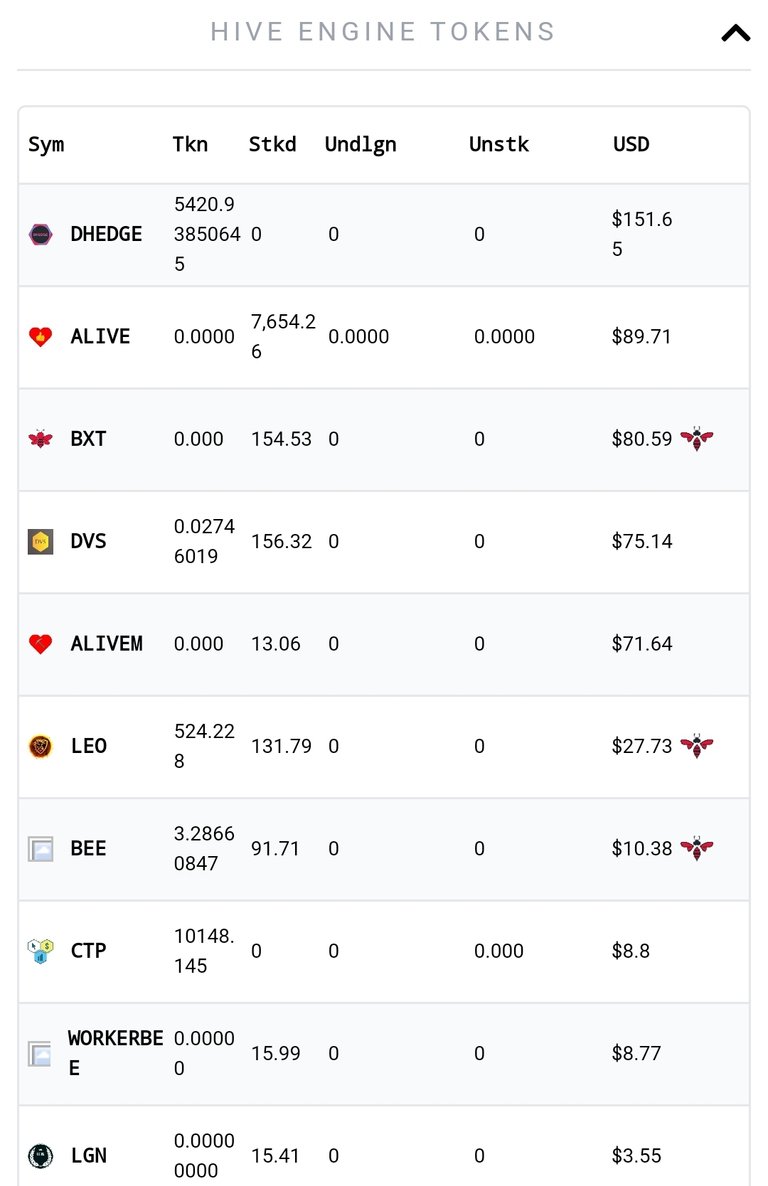Open the DHEDGE token name
The image size is (768, 1186).
click(106, 234)
